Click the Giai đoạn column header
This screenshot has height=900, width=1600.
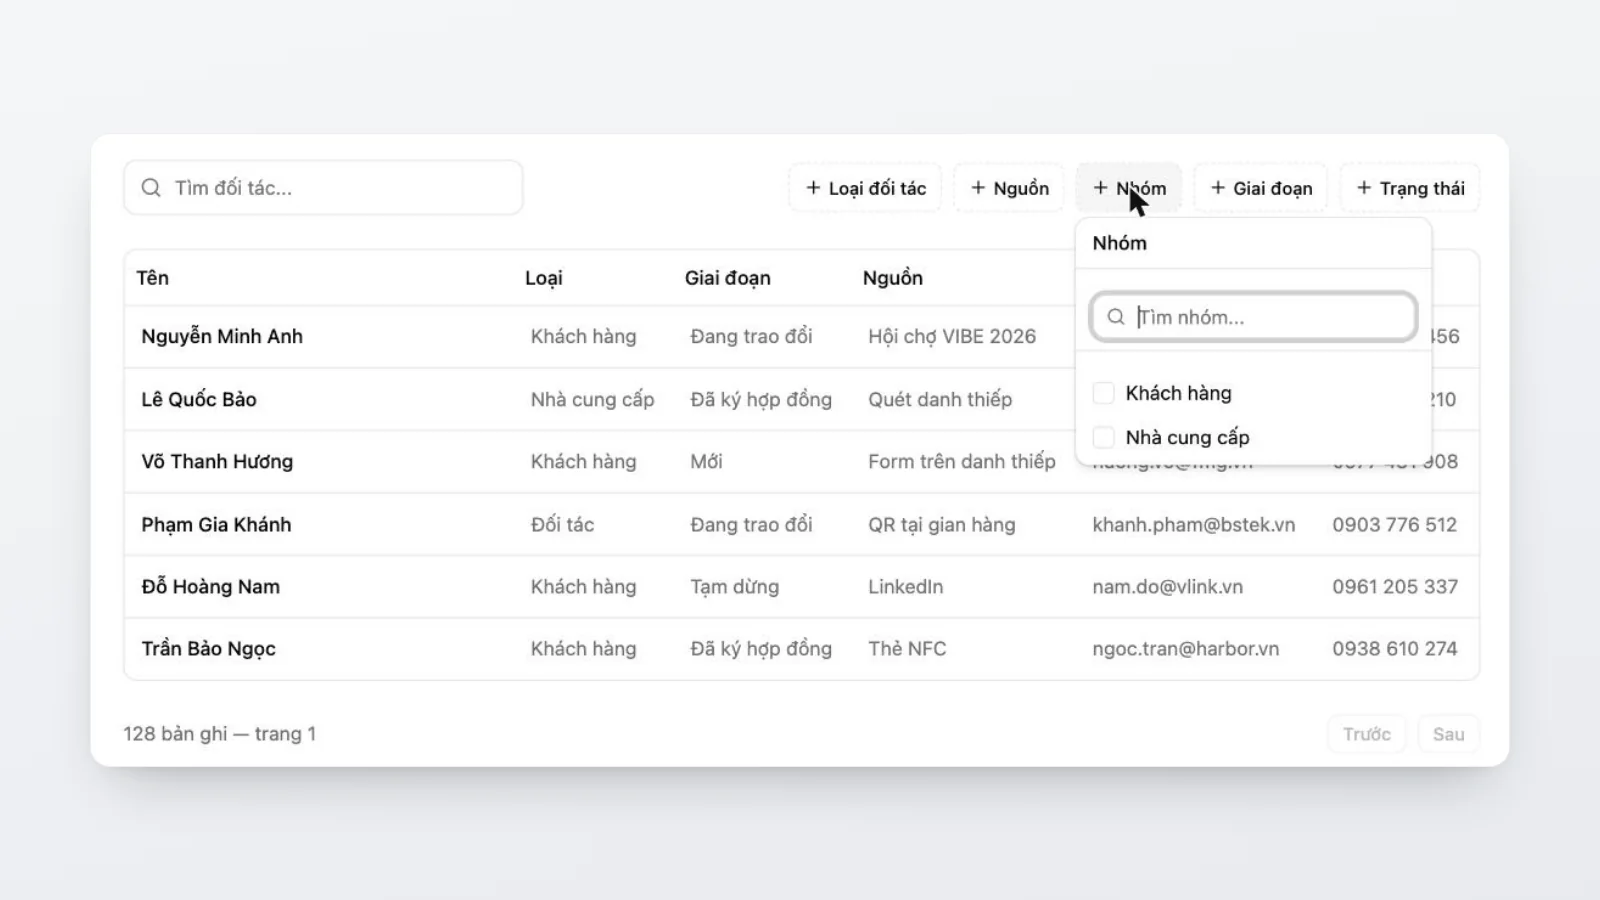728,278
